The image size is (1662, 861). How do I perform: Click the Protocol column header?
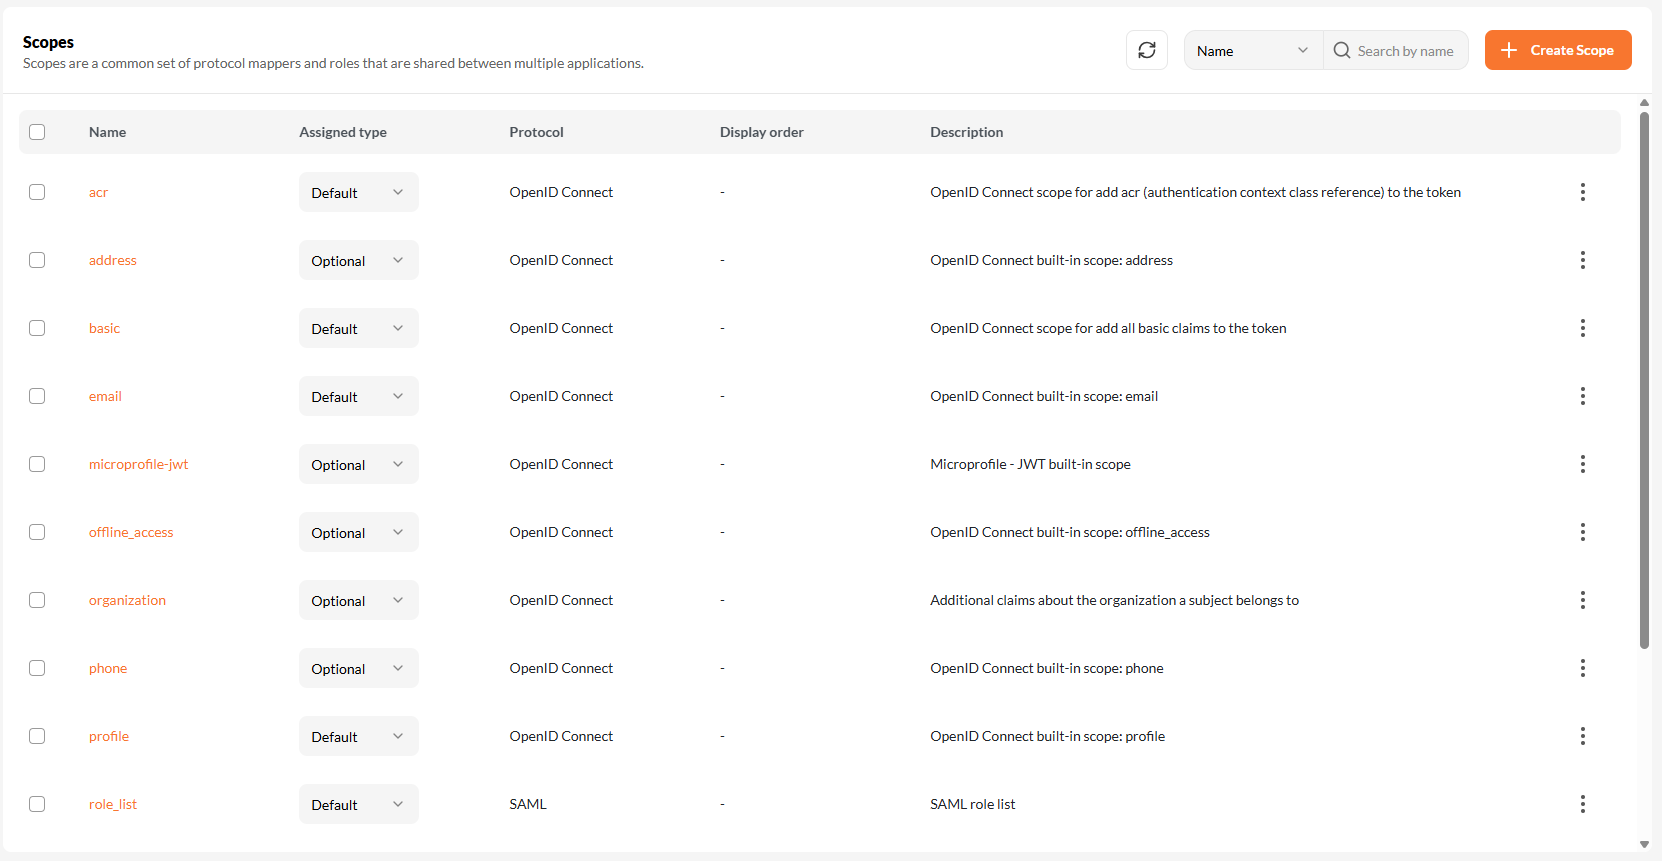pyautogui.click(x=536, y=132)
